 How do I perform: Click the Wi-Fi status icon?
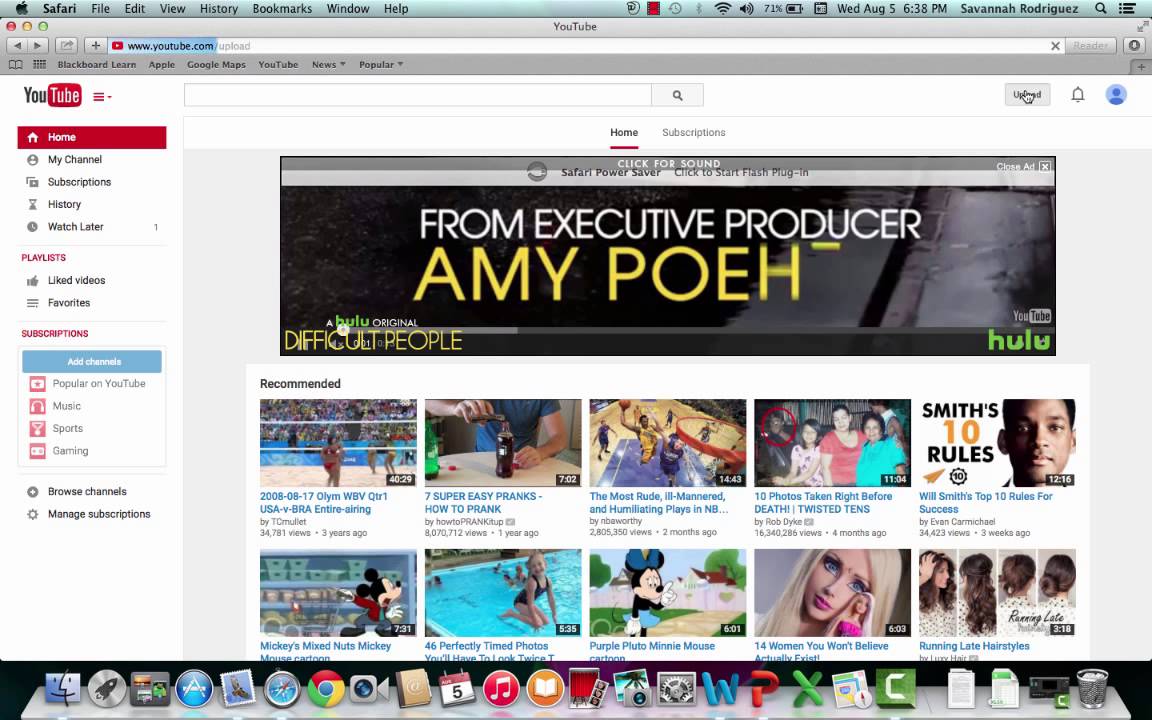[723, 9]
